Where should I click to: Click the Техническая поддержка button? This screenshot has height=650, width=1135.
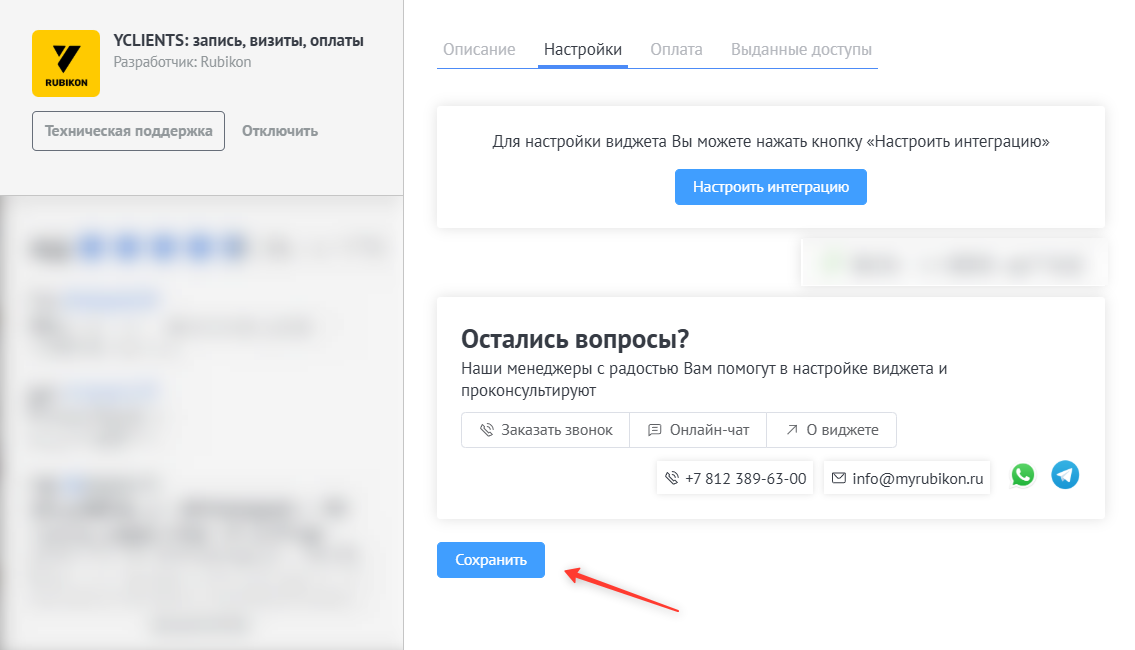click(128, 131)
